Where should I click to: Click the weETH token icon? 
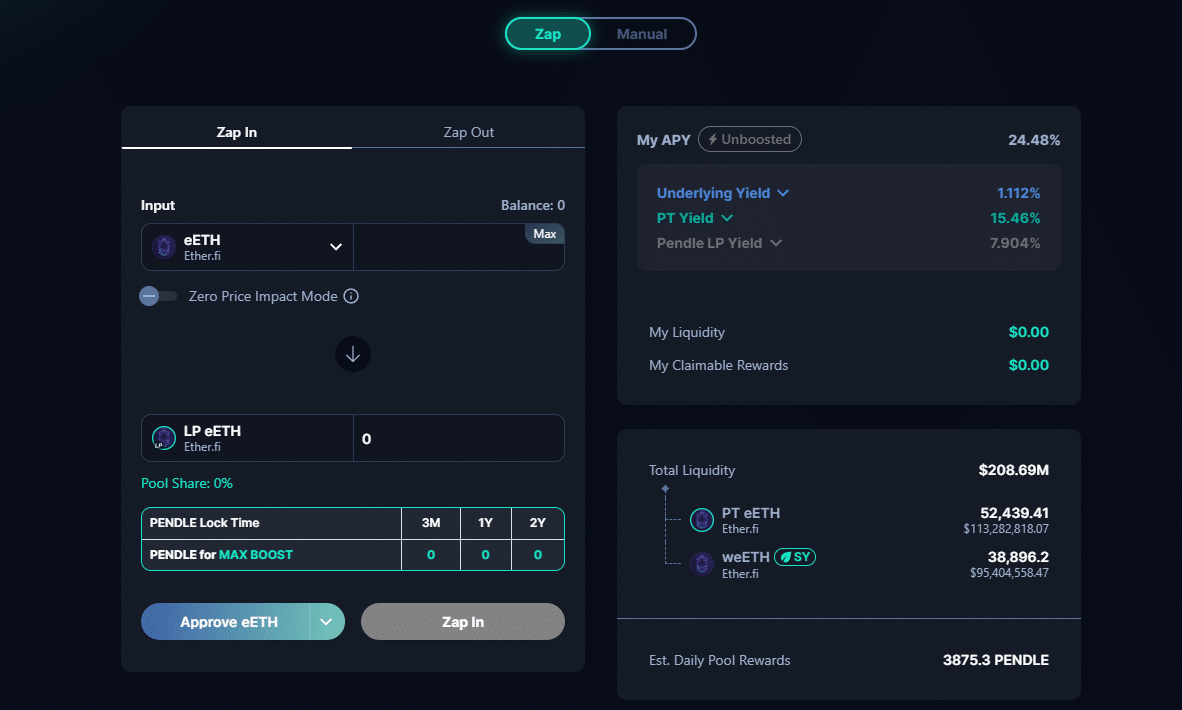701,564
